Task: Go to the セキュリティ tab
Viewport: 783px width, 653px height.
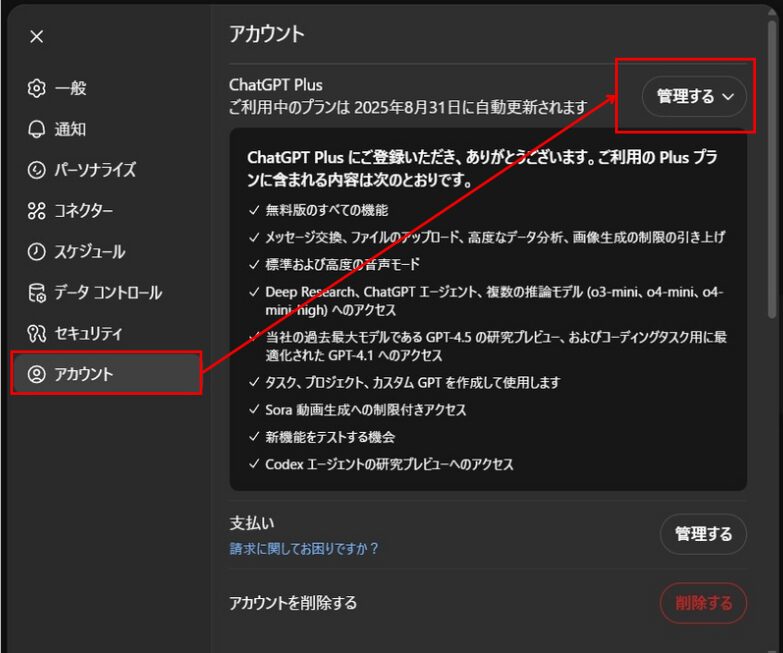Action: (106, 333)
